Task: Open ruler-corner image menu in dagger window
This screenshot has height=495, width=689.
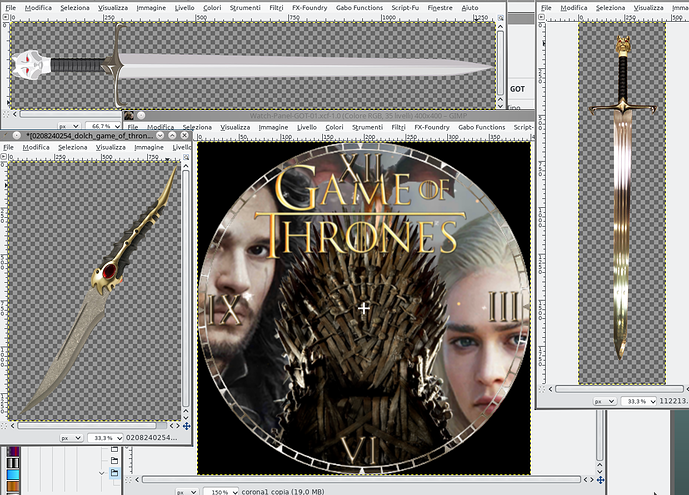Action: coord(4,156)
